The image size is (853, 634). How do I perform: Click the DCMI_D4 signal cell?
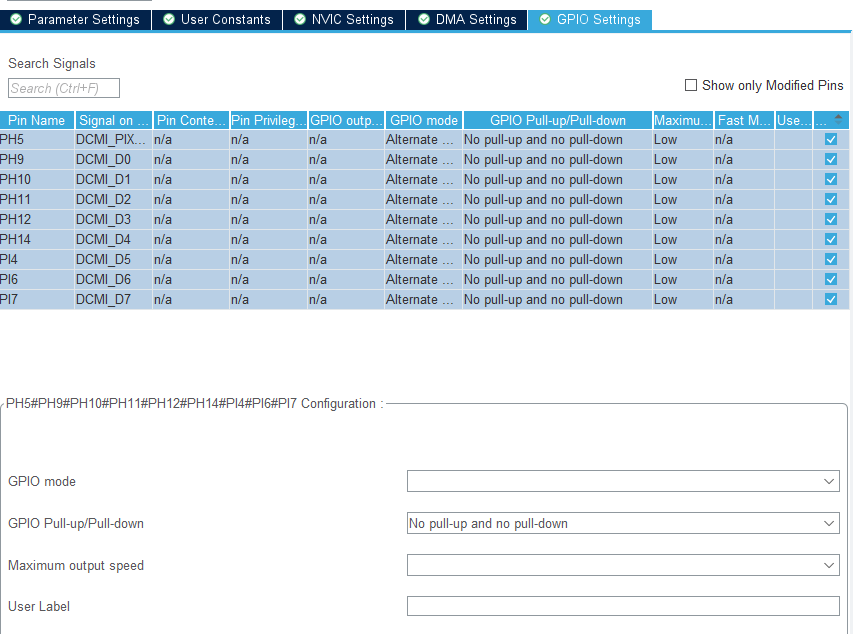(113, 239)
